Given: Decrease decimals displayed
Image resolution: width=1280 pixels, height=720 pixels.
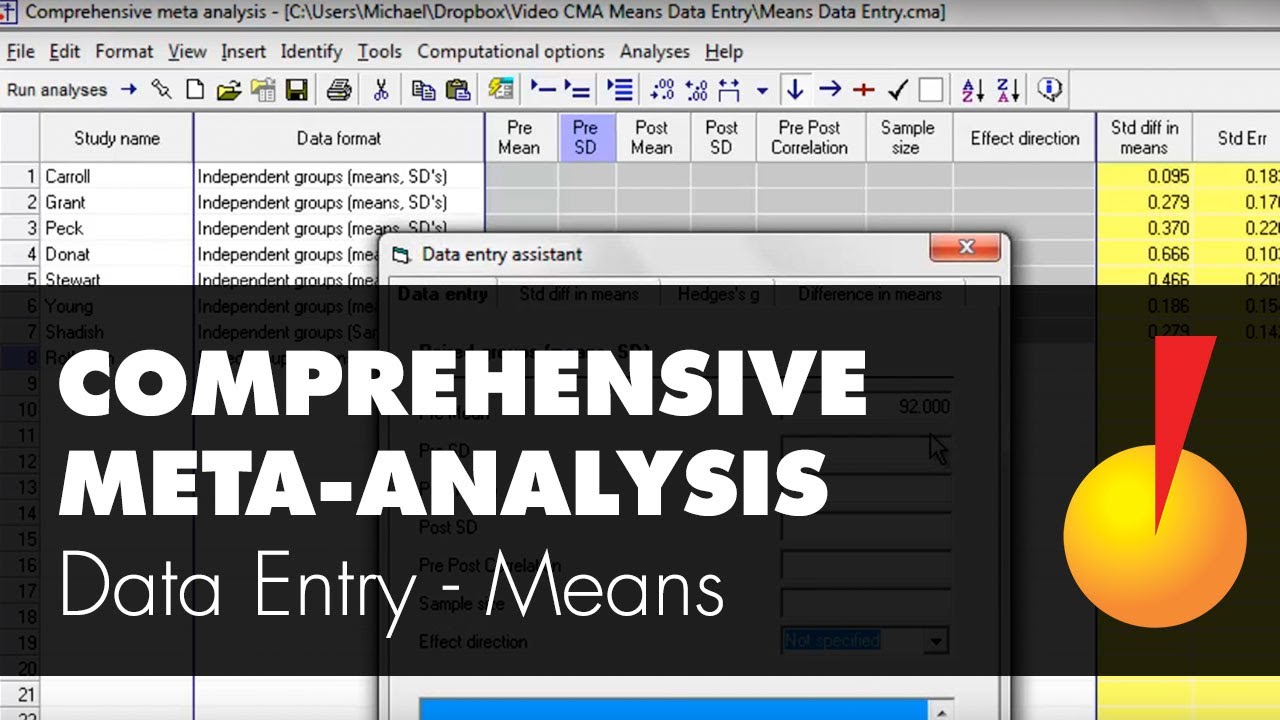Looking at the screenshot, I should 696,90.
